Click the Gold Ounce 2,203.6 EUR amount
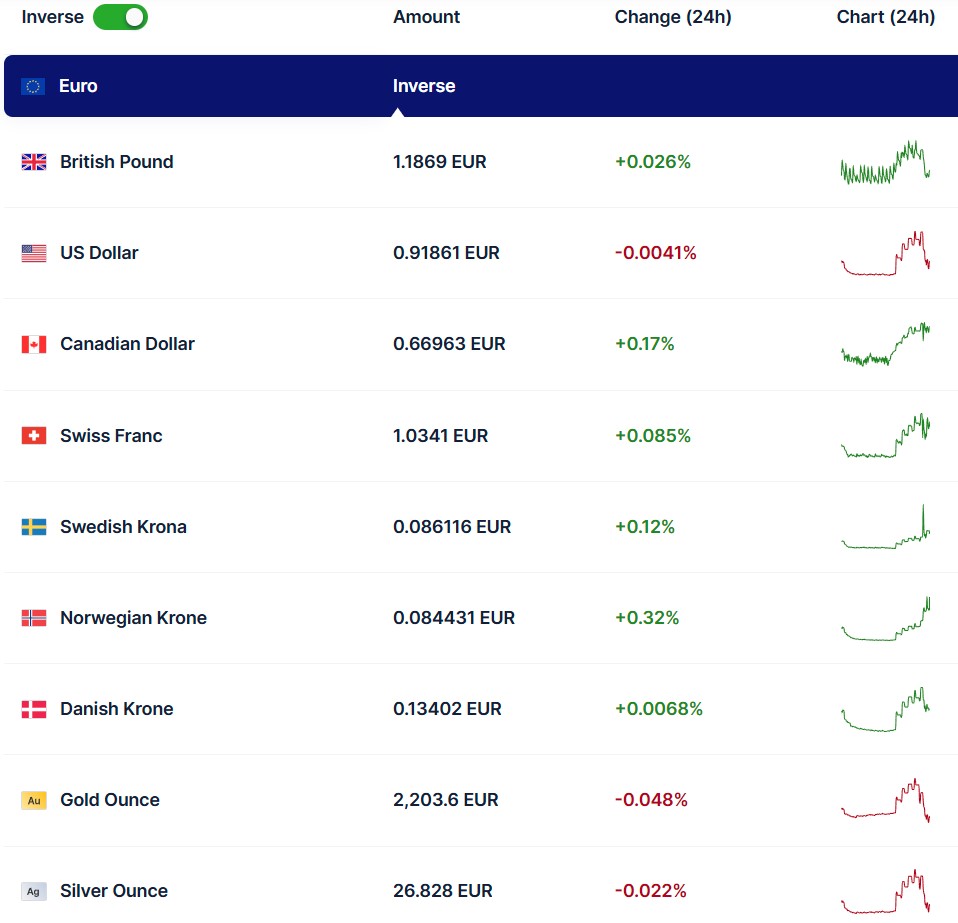Viewport: 958px width, 923px height. [x=445, y=800]
